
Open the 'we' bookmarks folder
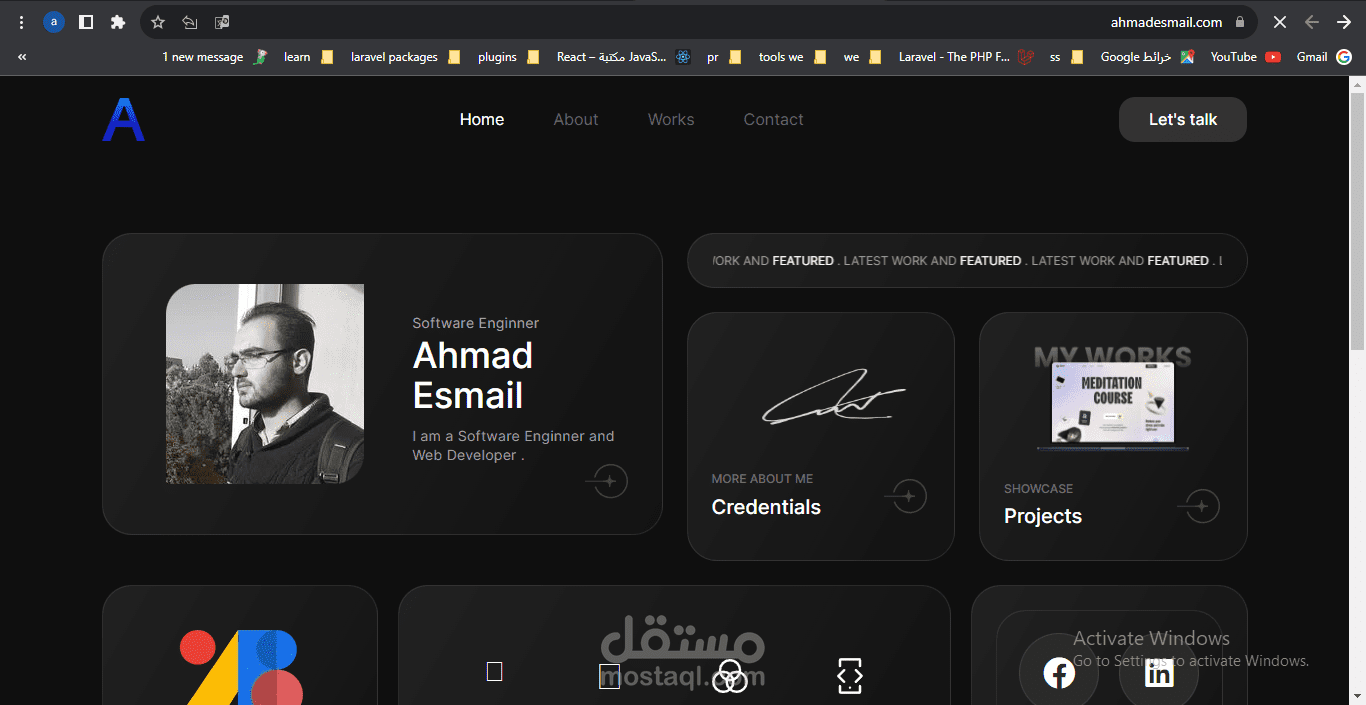862,57
